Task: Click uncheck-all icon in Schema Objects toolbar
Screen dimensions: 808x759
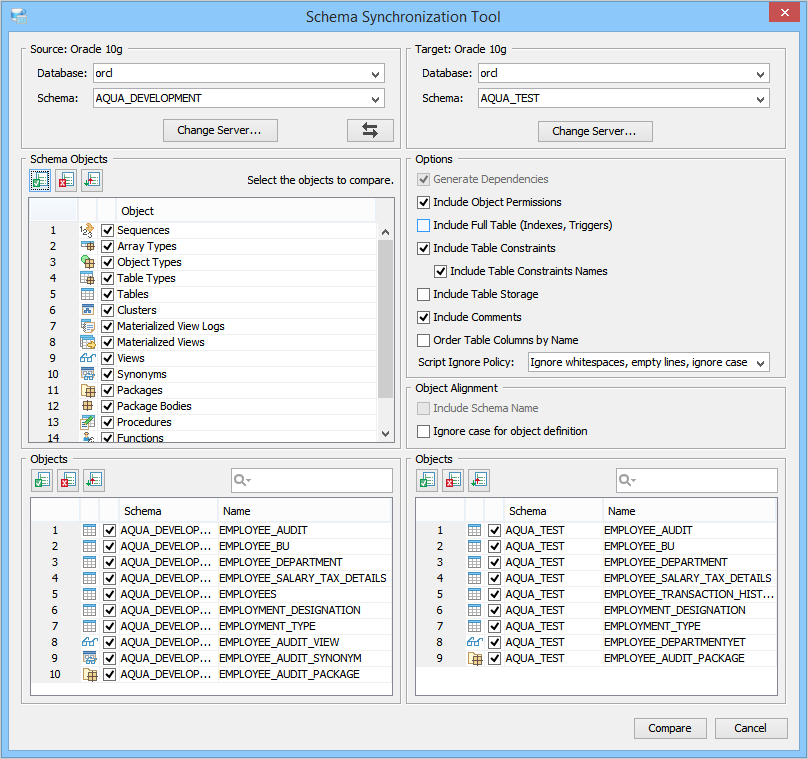Action: [66, 180]
